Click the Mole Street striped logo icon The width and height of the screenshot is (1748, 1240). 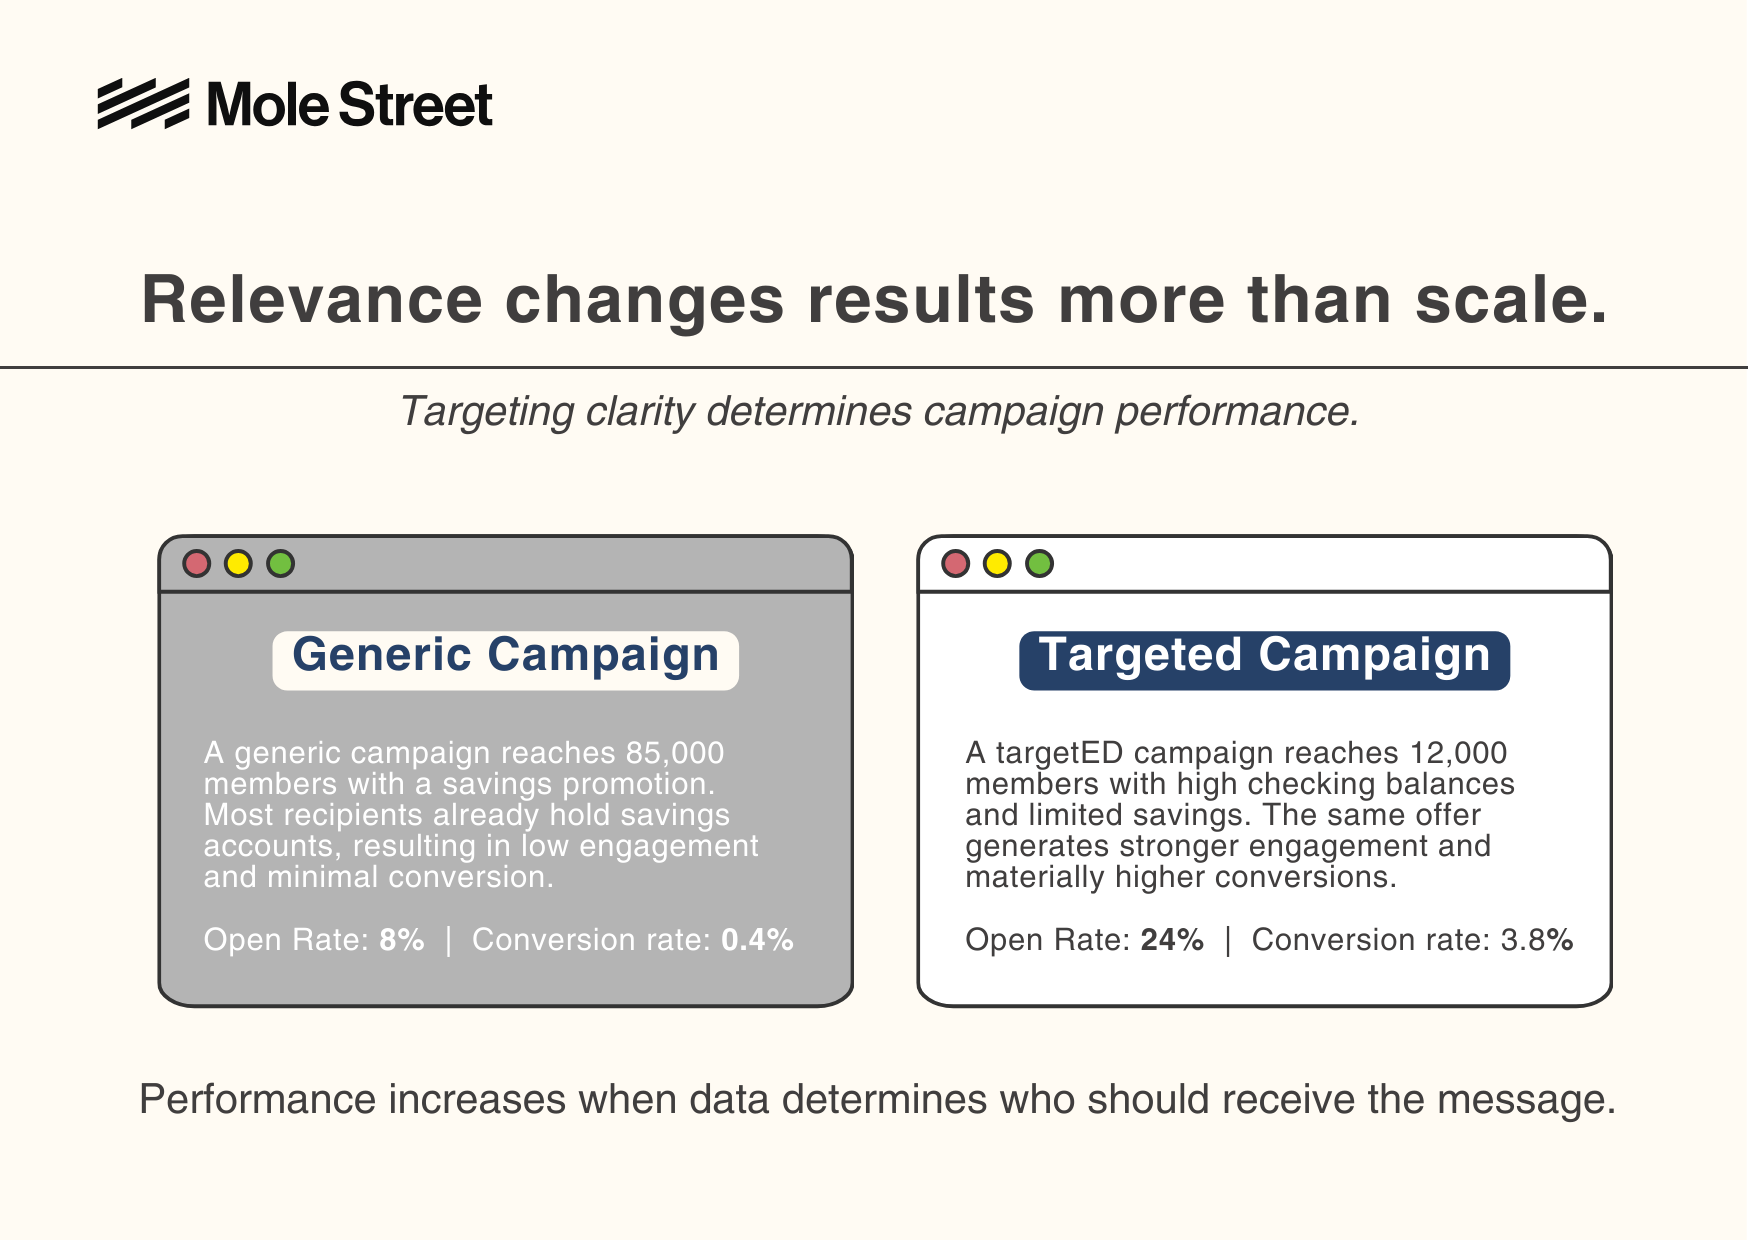143,104
